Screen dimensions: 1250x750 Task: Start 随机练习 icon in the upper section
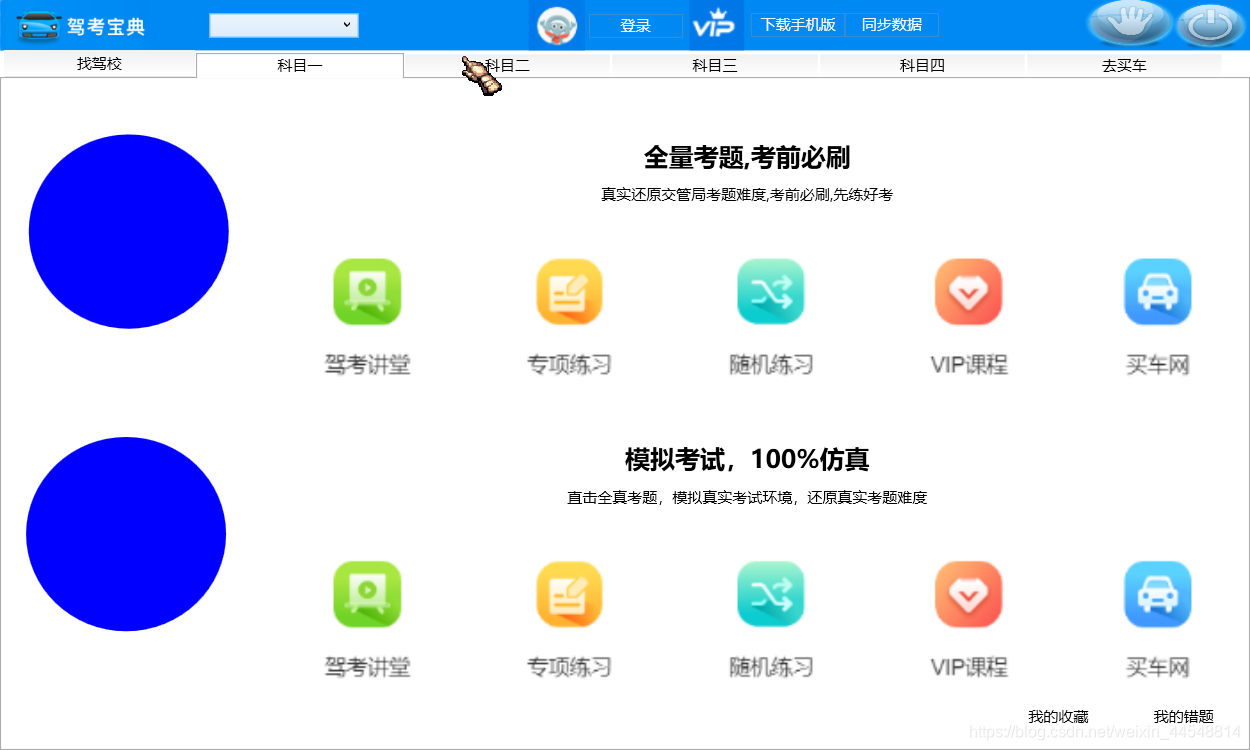pos(770,292)
